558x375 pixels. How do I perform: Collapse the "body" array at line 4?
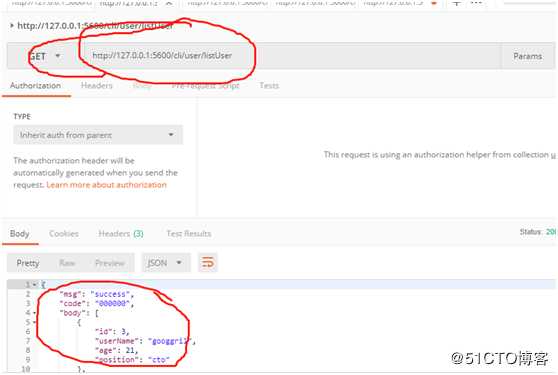pos(35,313)
